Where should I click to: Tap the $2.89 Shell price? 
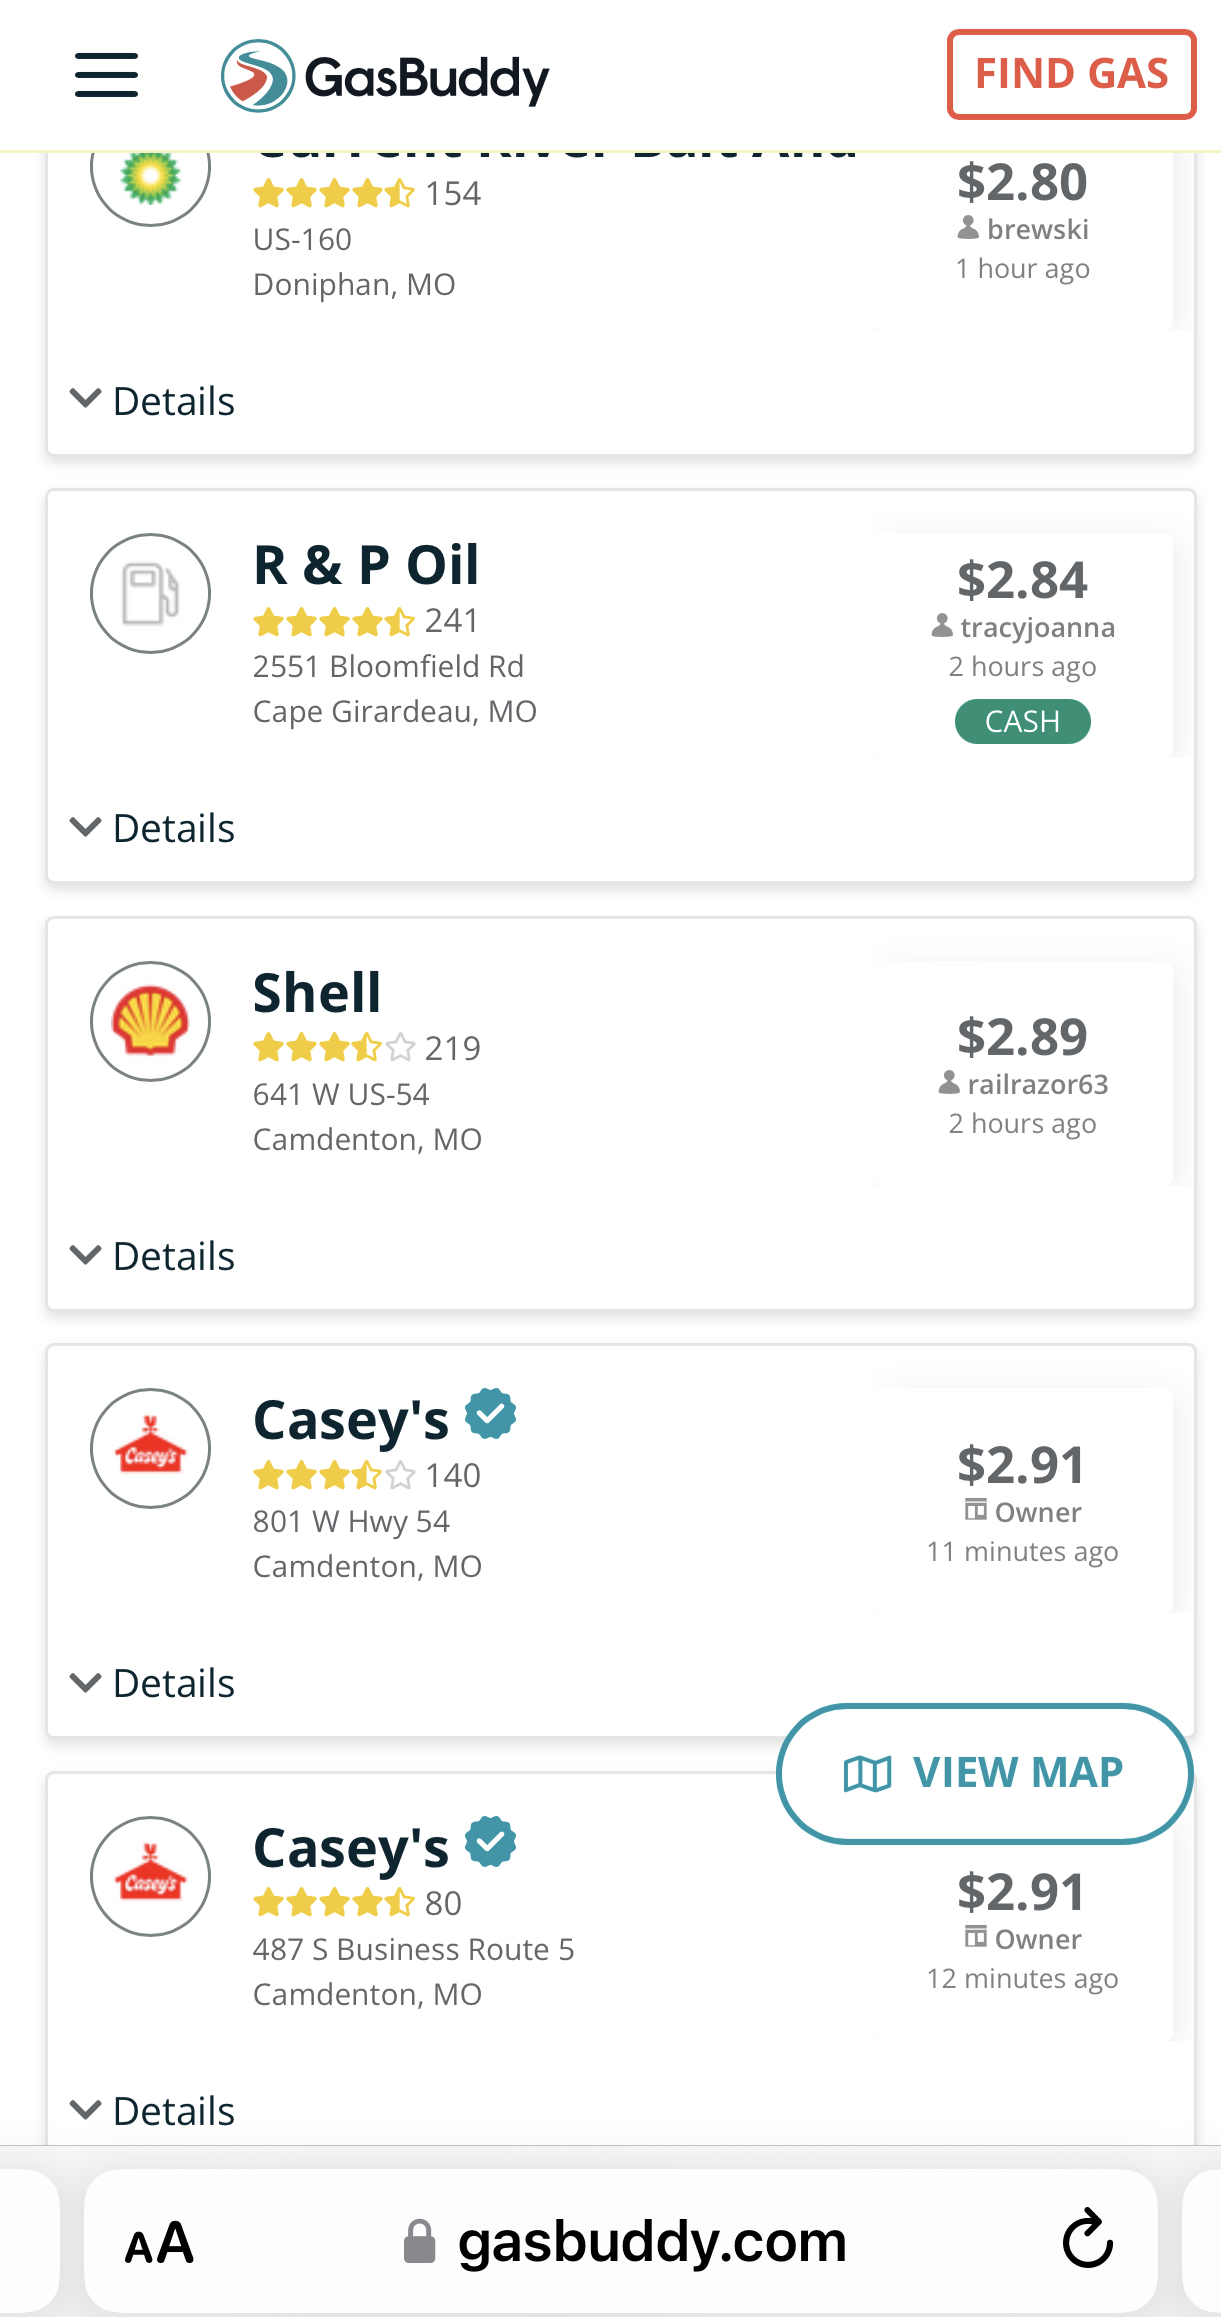(1022, 1037)
